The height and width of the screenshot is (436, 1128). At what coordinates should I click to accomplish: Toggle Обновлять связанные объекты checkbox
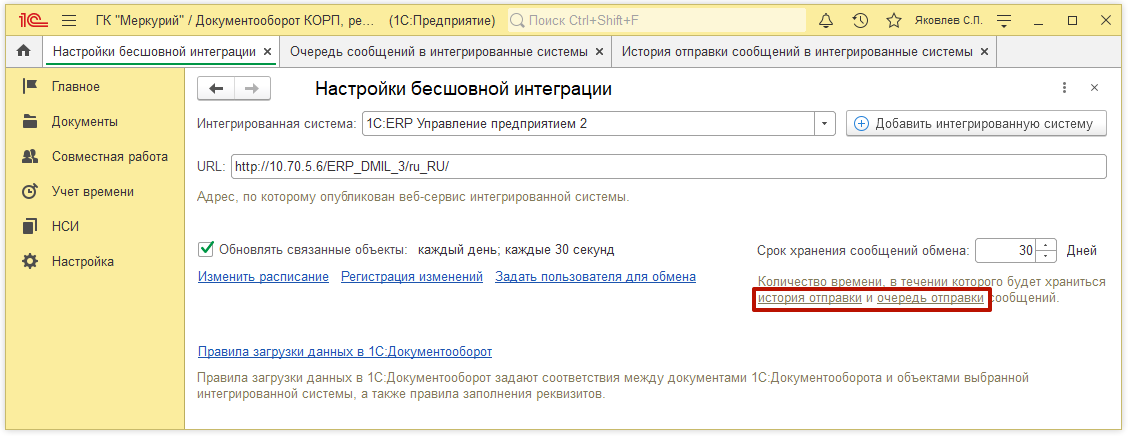tap(206, 249)
